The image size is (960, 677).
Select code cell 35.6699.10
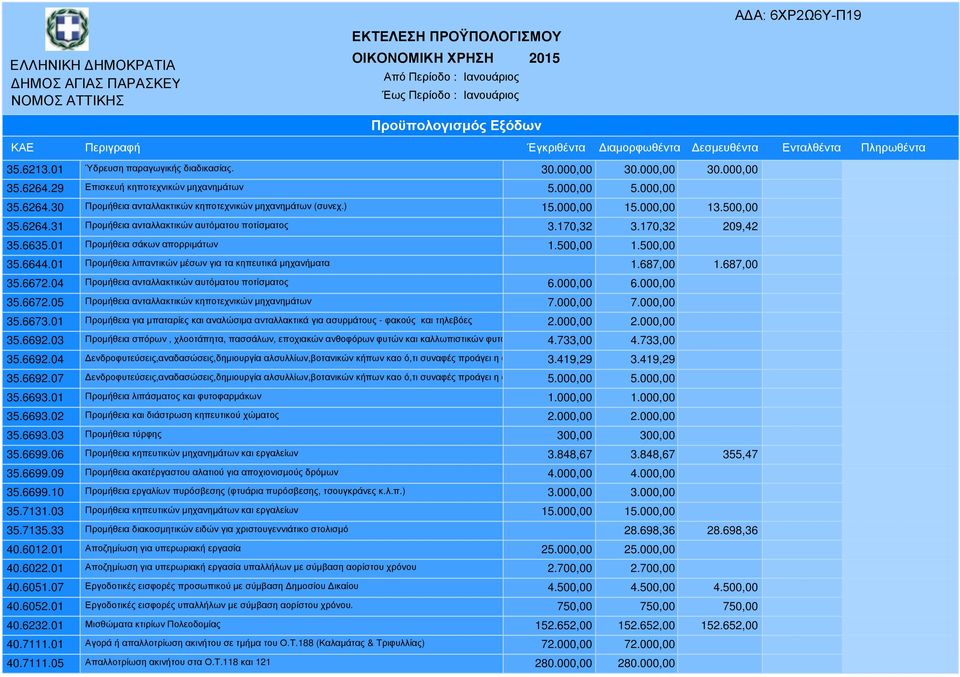[x=41, y=492]
